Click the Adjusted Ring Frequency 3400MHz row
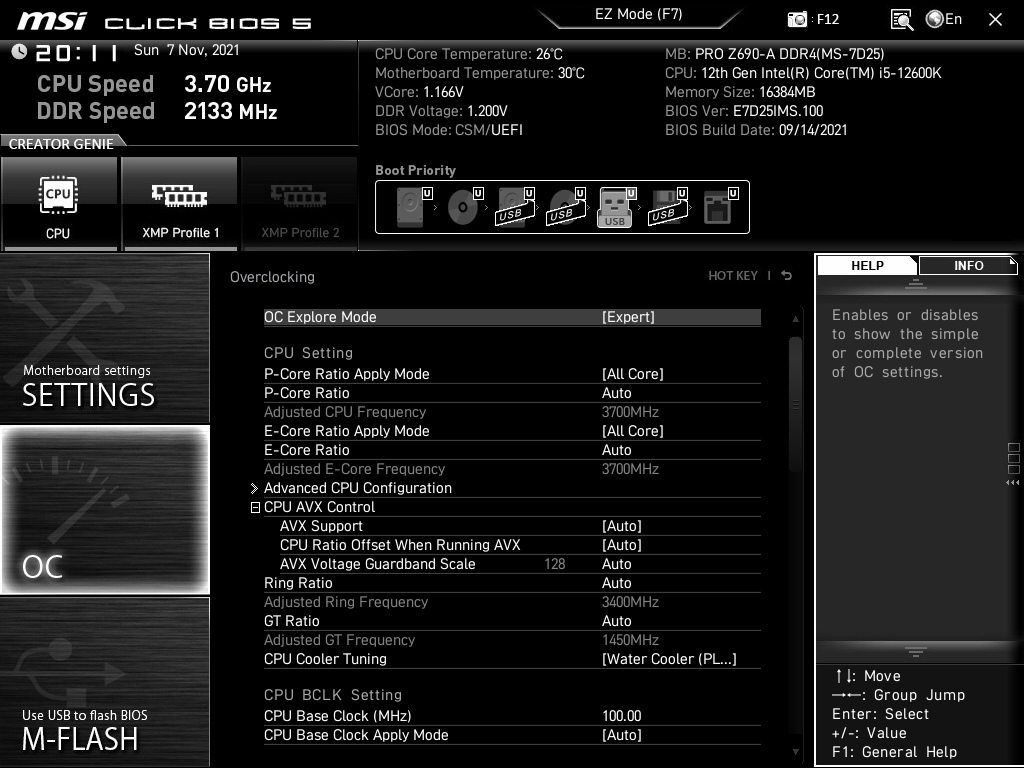1024x768 pixels. tap(512, 601)
